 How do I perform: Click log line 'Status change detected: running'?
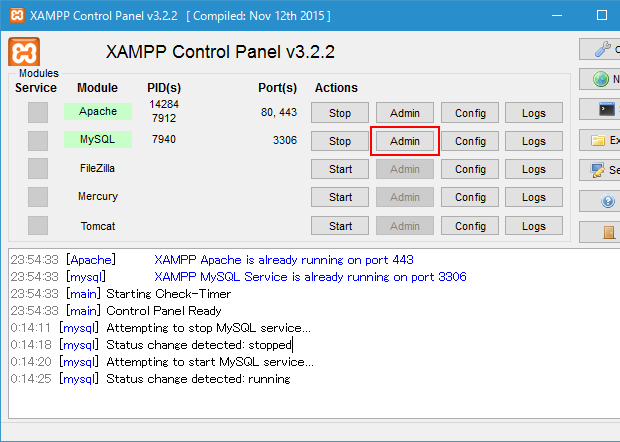[198, 379]
